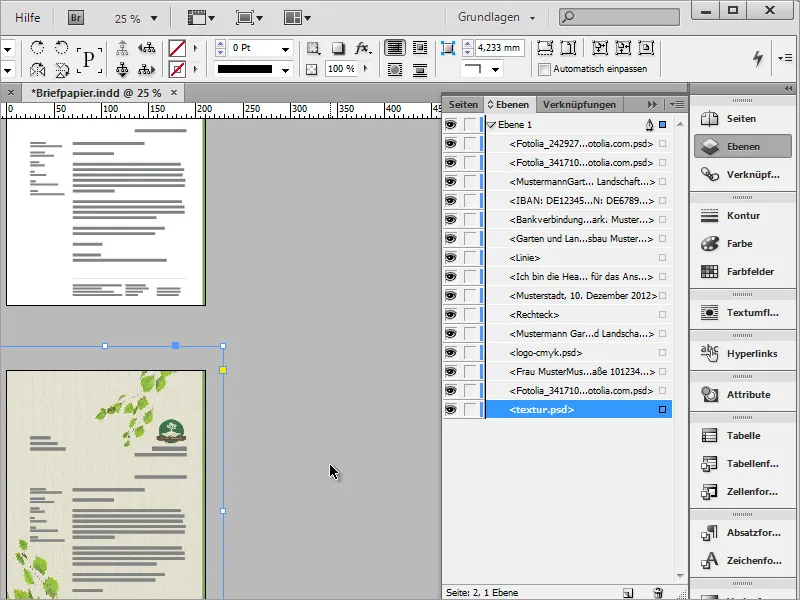
Task: Open Farbe panel from dock
Action: pos(742,243)
